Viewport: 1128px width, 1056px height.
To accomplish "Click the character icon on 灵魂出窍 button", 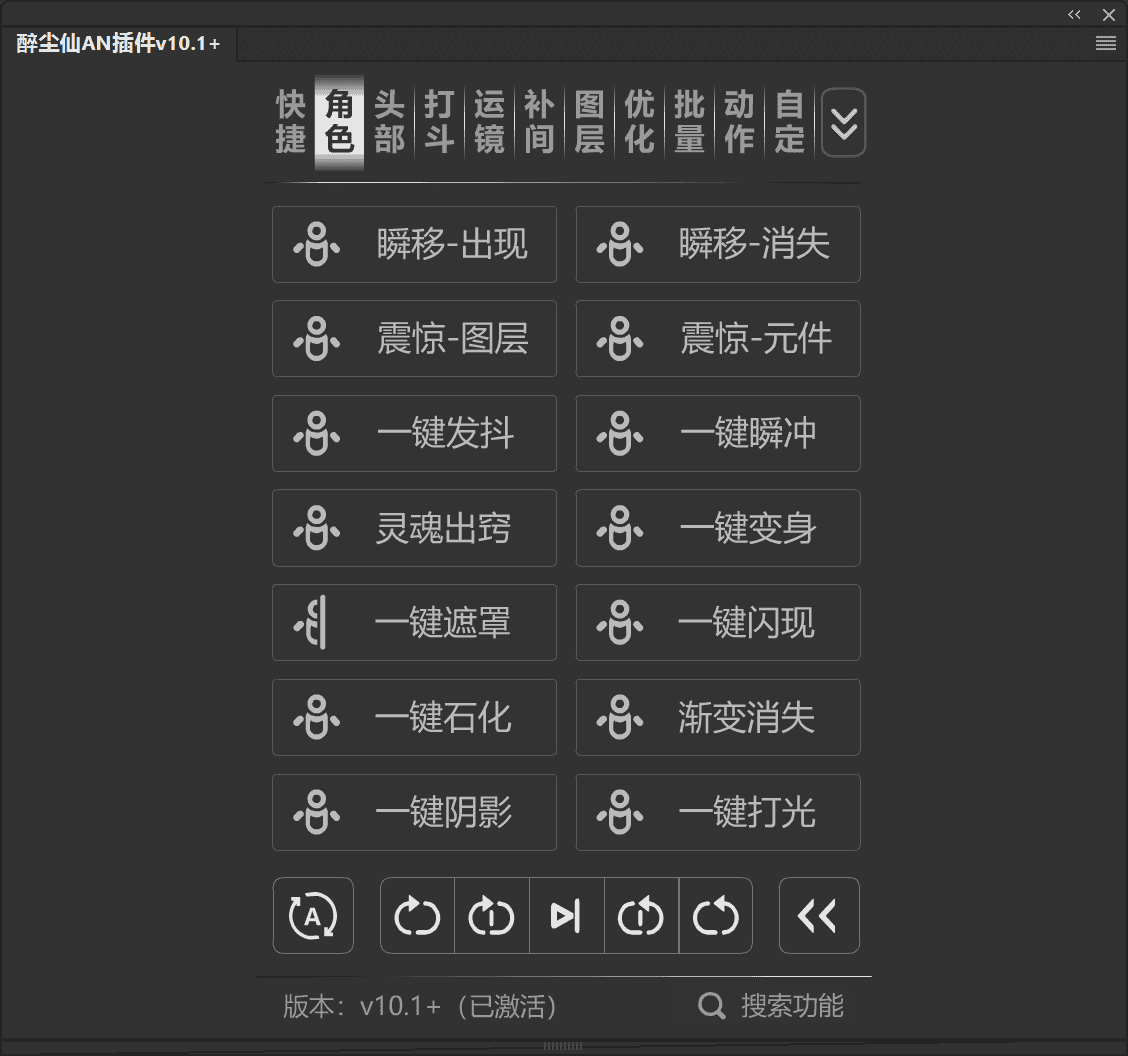I will 316,528.
